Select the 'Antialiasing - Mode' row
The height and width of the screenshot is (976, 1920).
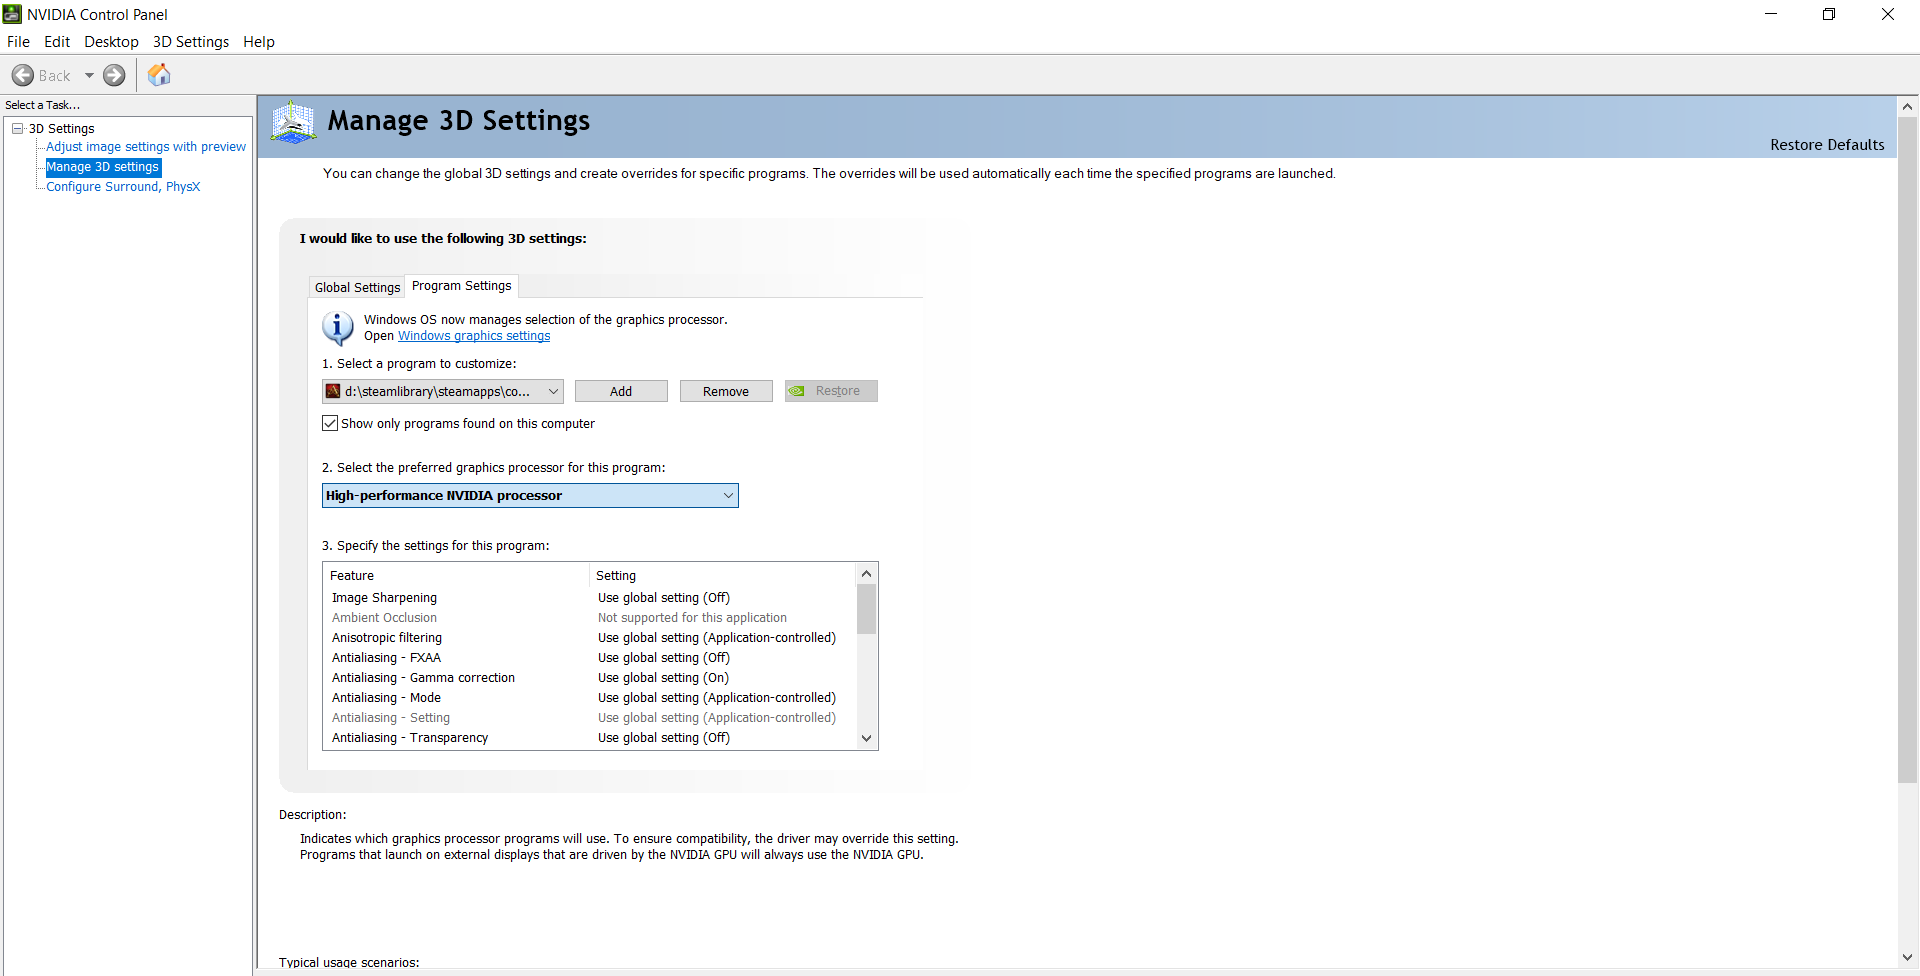[590, 698]
